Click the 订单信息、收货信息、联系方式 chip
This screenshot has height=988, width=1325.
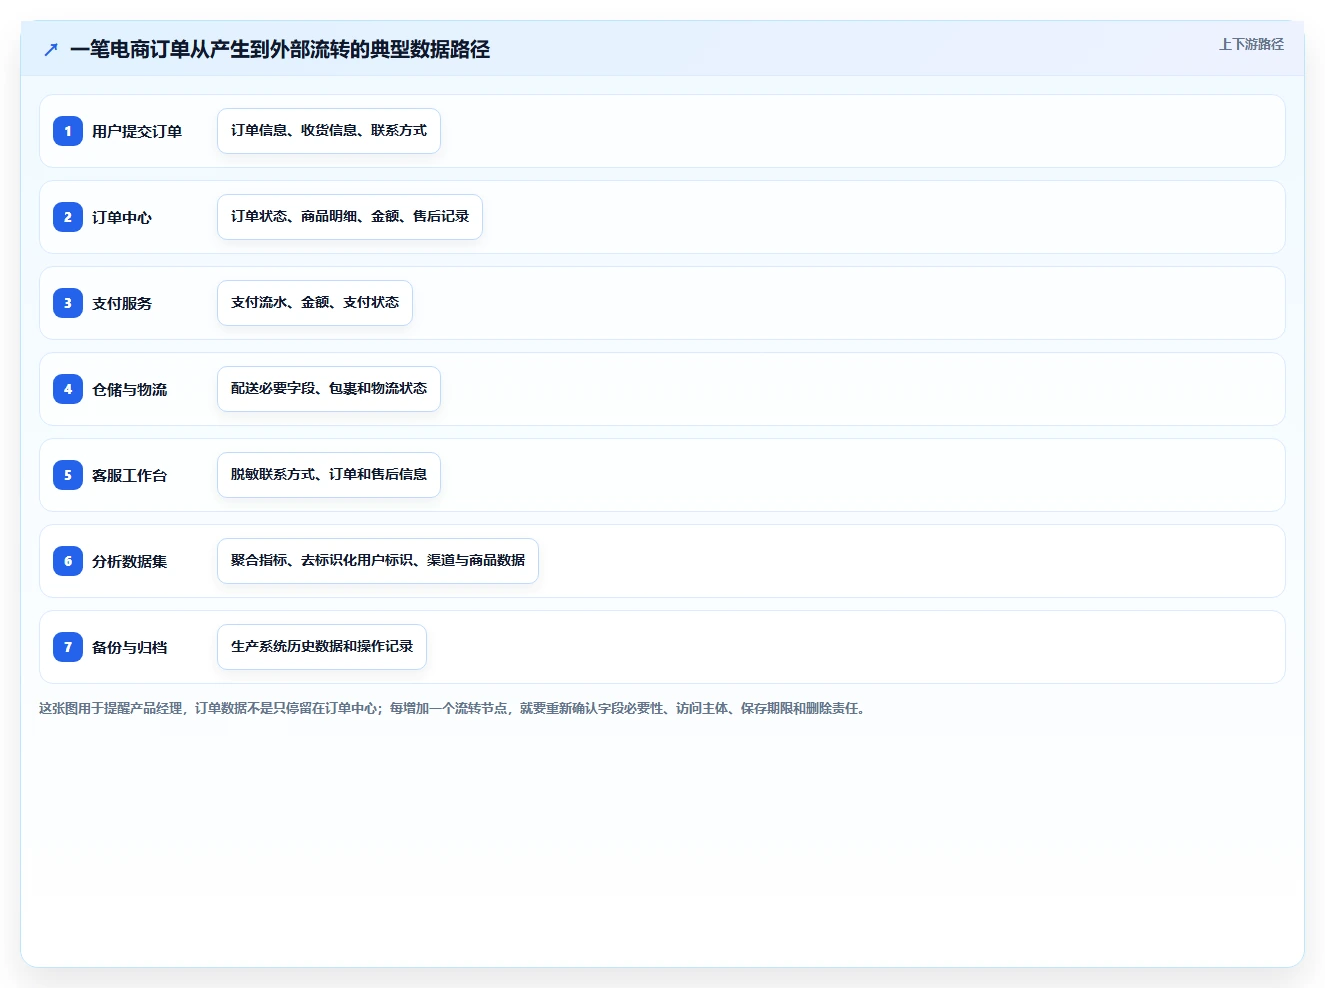point(329,131)
